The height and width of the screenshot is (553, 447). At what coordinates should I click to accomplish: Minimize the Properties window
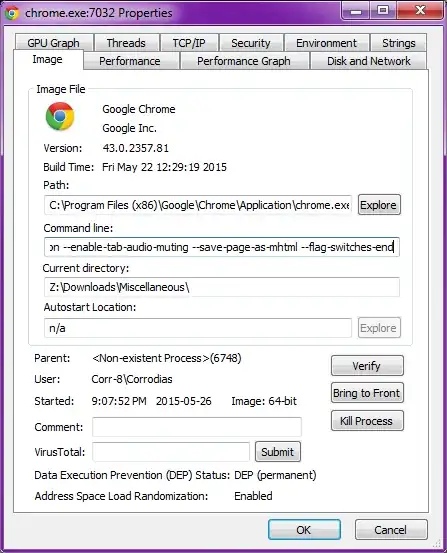click(356, 11)
